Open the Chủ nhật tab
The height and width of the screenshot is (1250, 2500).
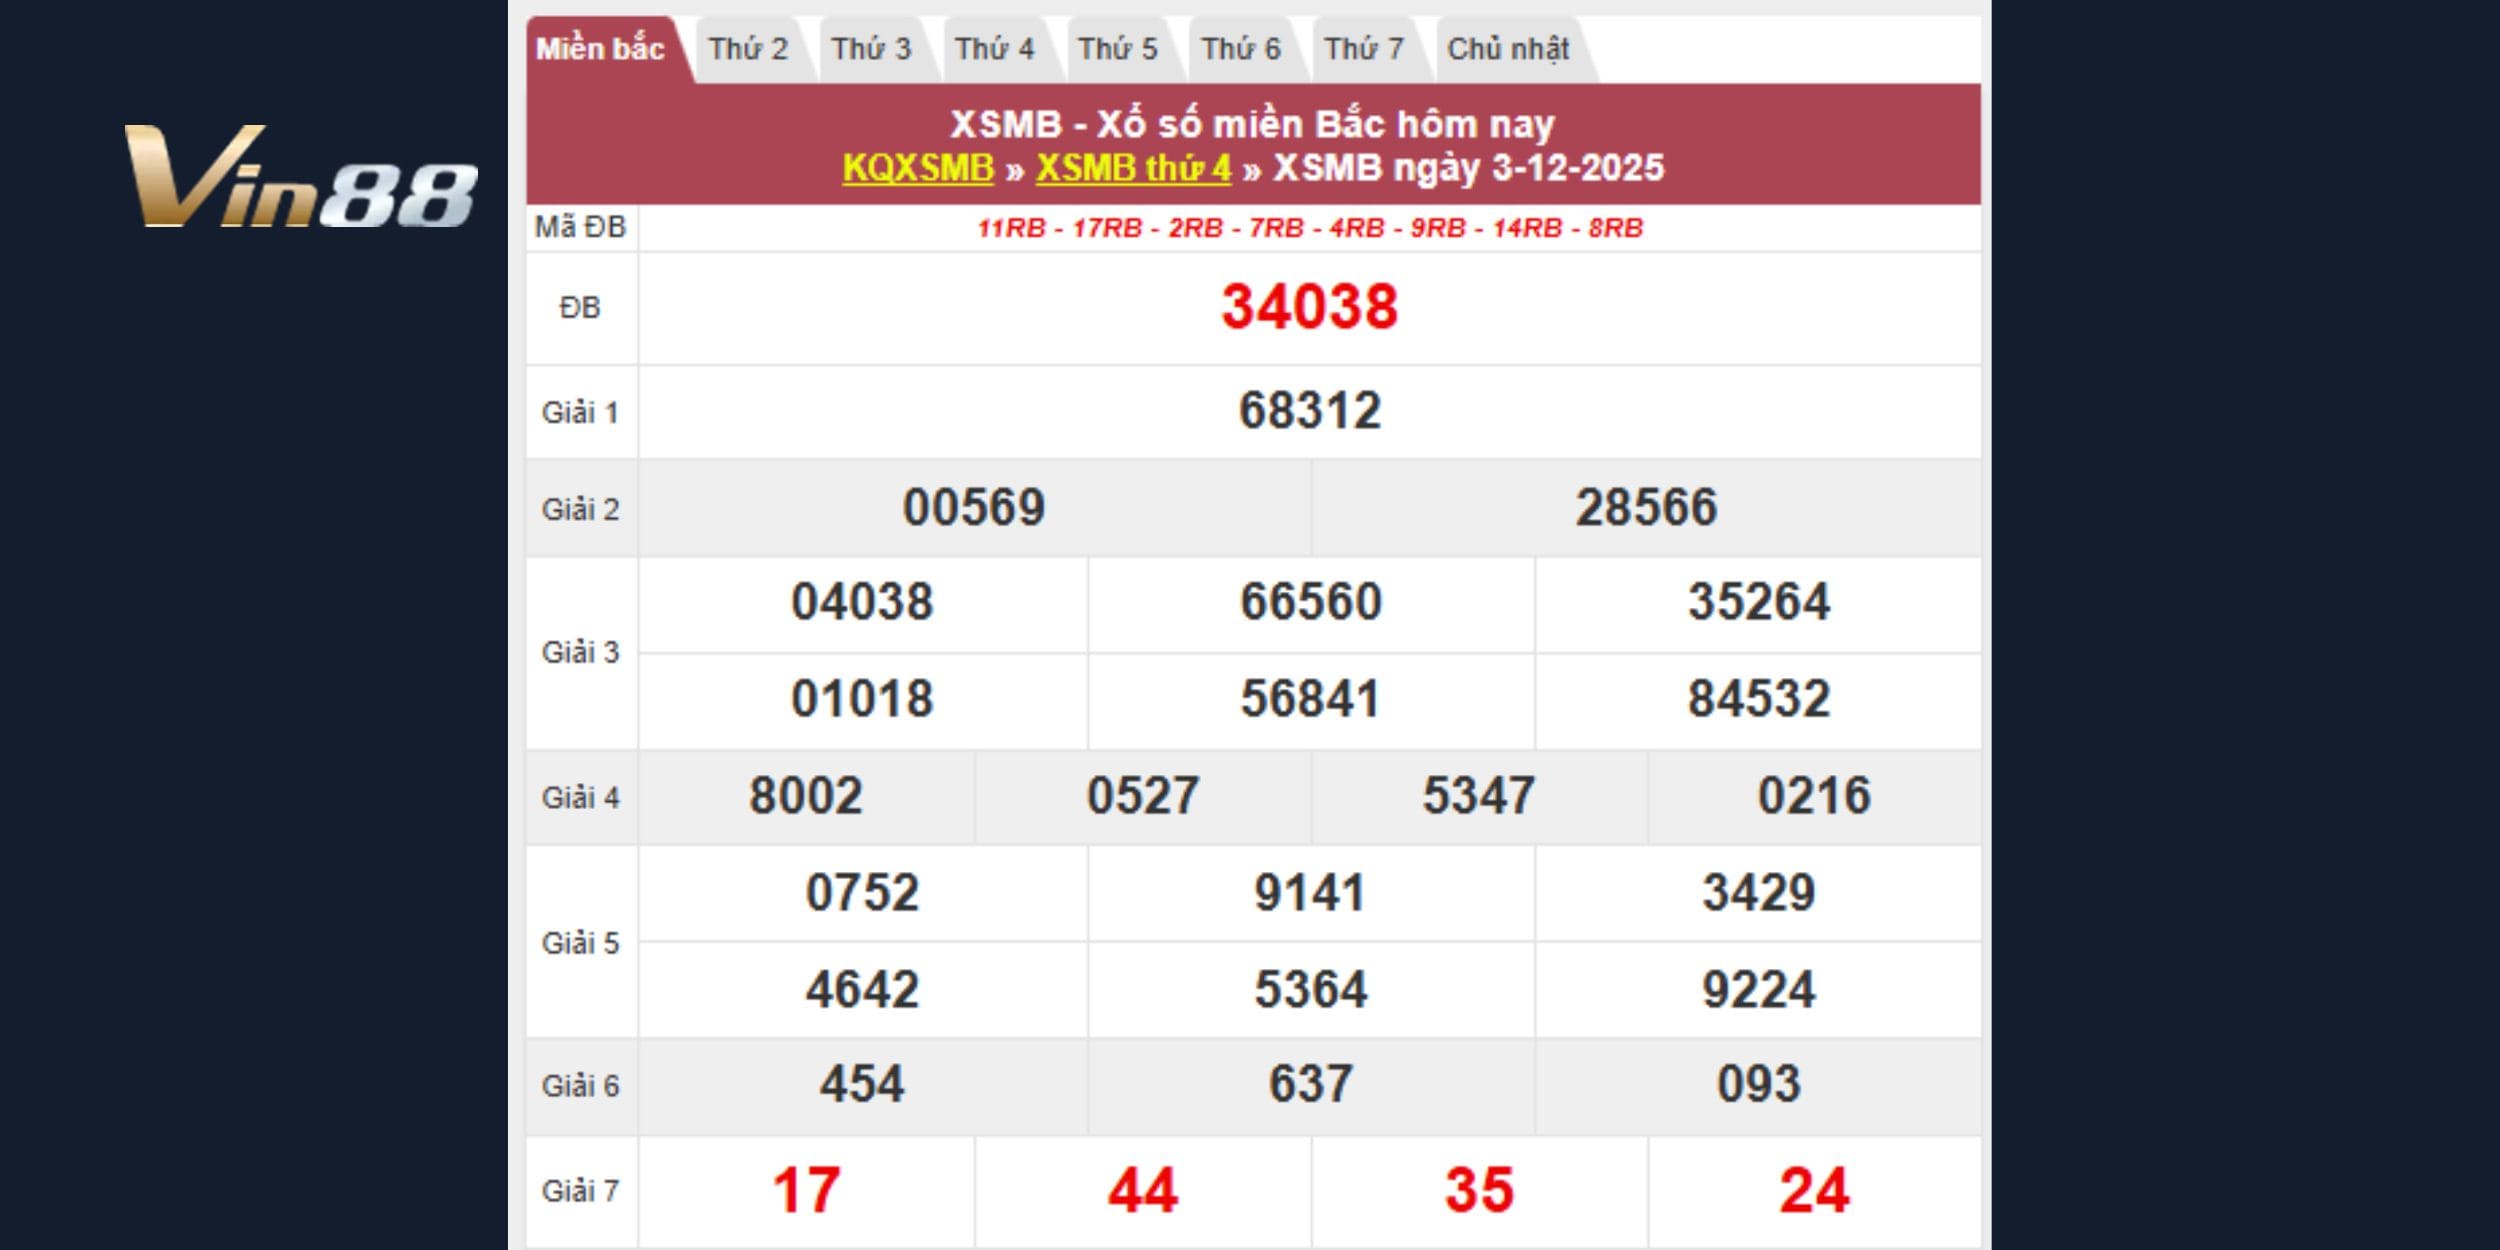1508,49
